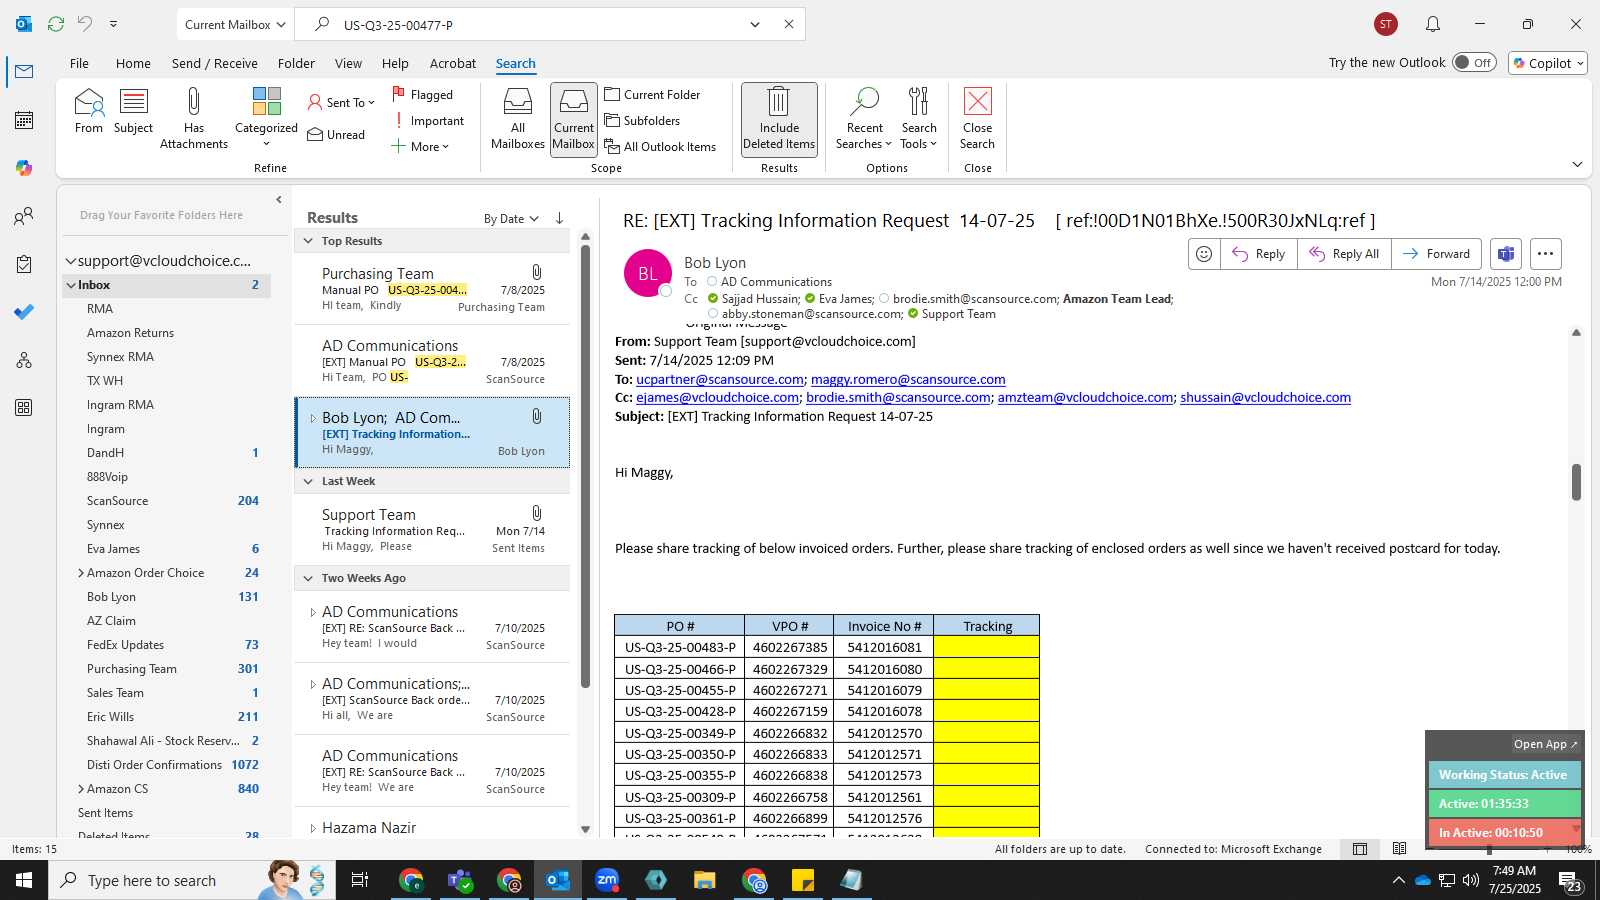Open the Categorized dropdown
1600x900 pixels.
coord(266,118)
